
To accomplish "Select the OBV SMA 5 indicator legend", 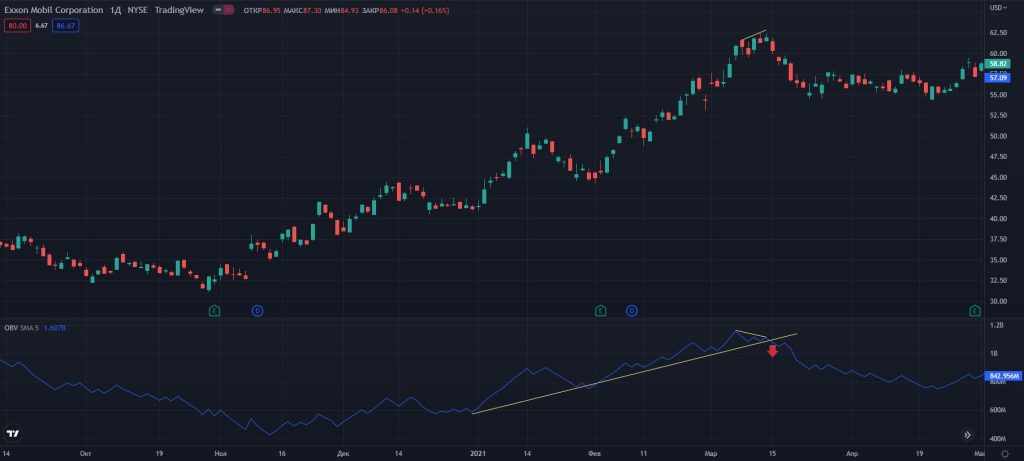I will (22, 328).
